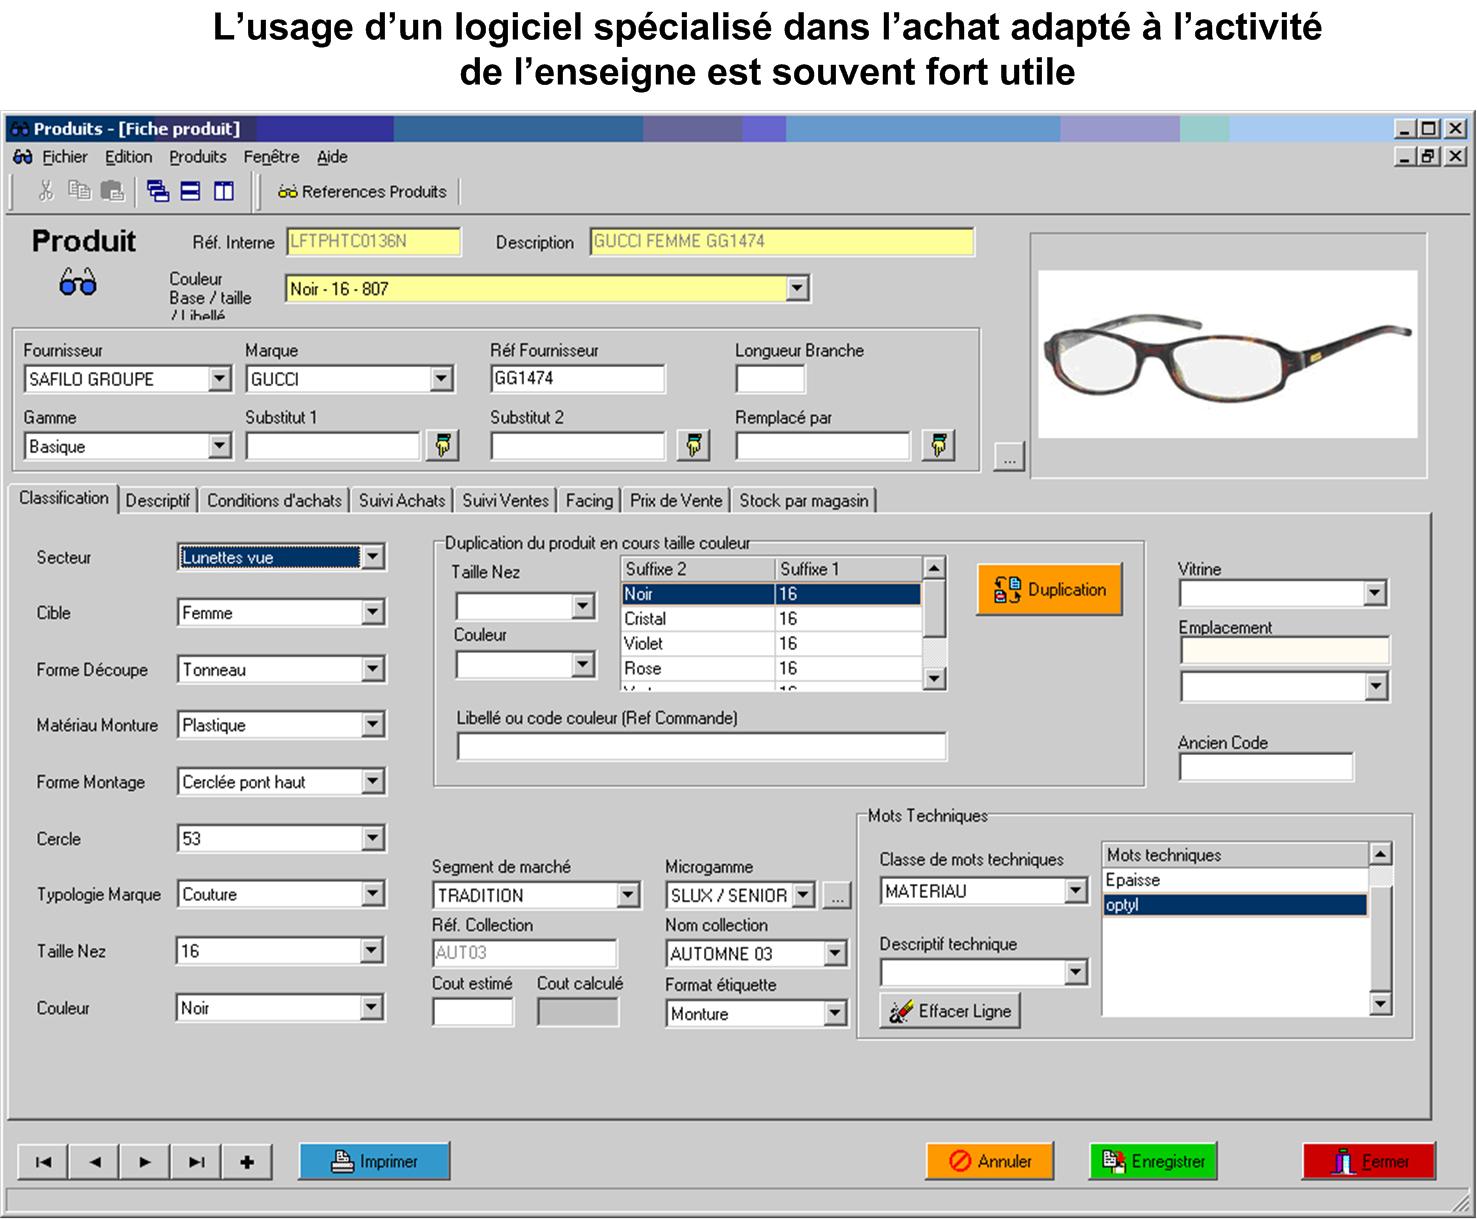The image size is (1477, 1219).
Task: Switch to the Stock par magasin tab
Action: pyautogui.click(x=804, y=501)
